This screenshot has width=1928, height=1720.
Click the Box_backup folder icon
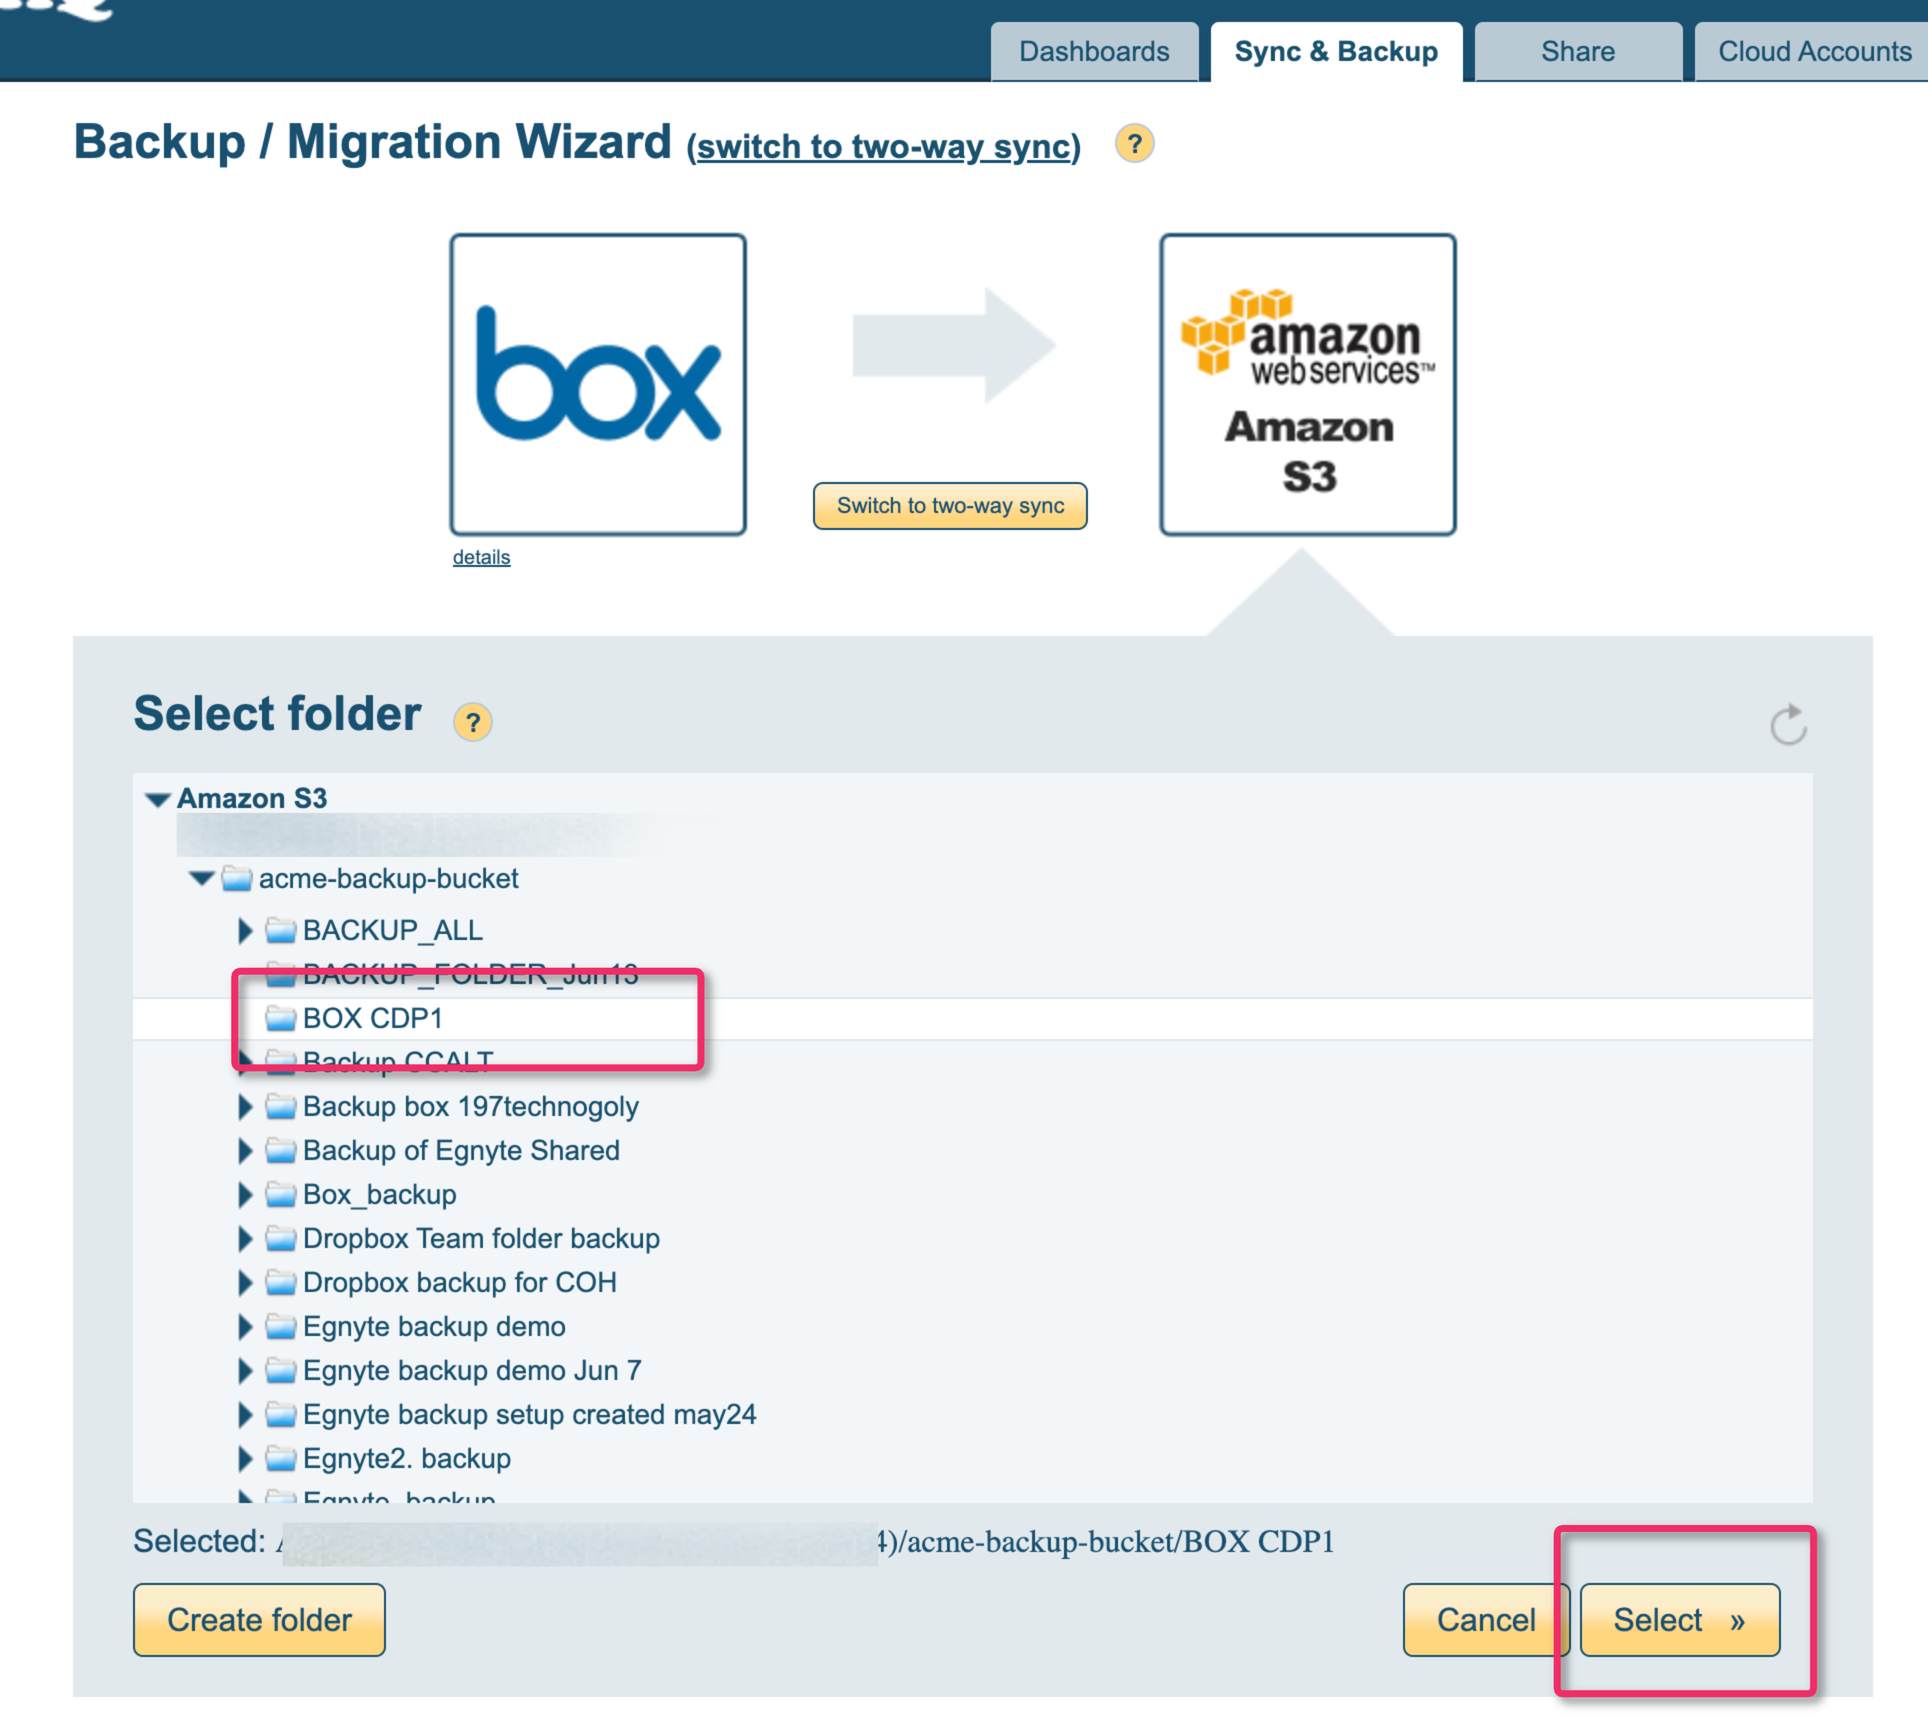(281, 1195)
